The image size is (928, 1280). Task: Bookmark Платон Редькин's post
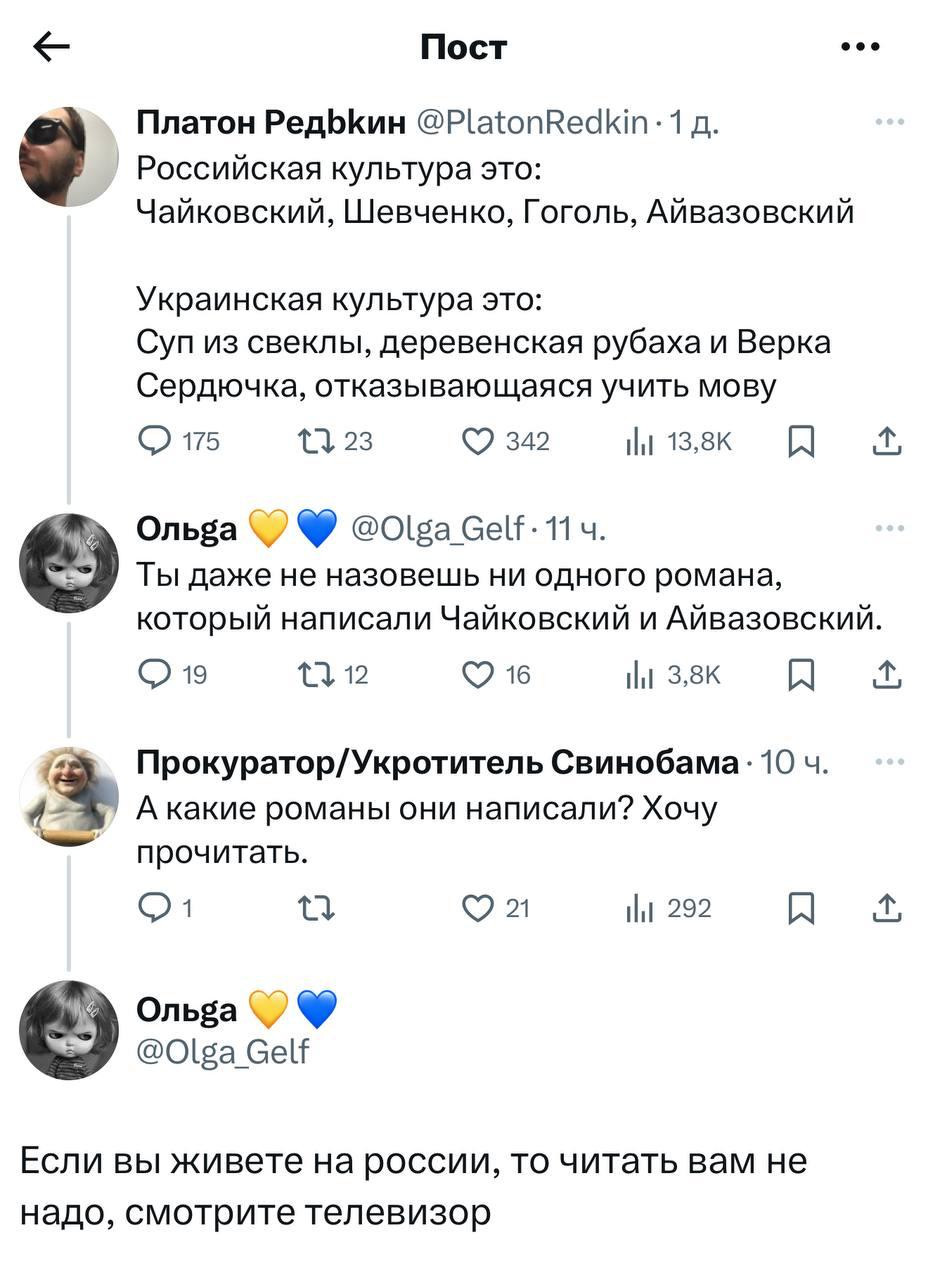[x=799, y=441]
